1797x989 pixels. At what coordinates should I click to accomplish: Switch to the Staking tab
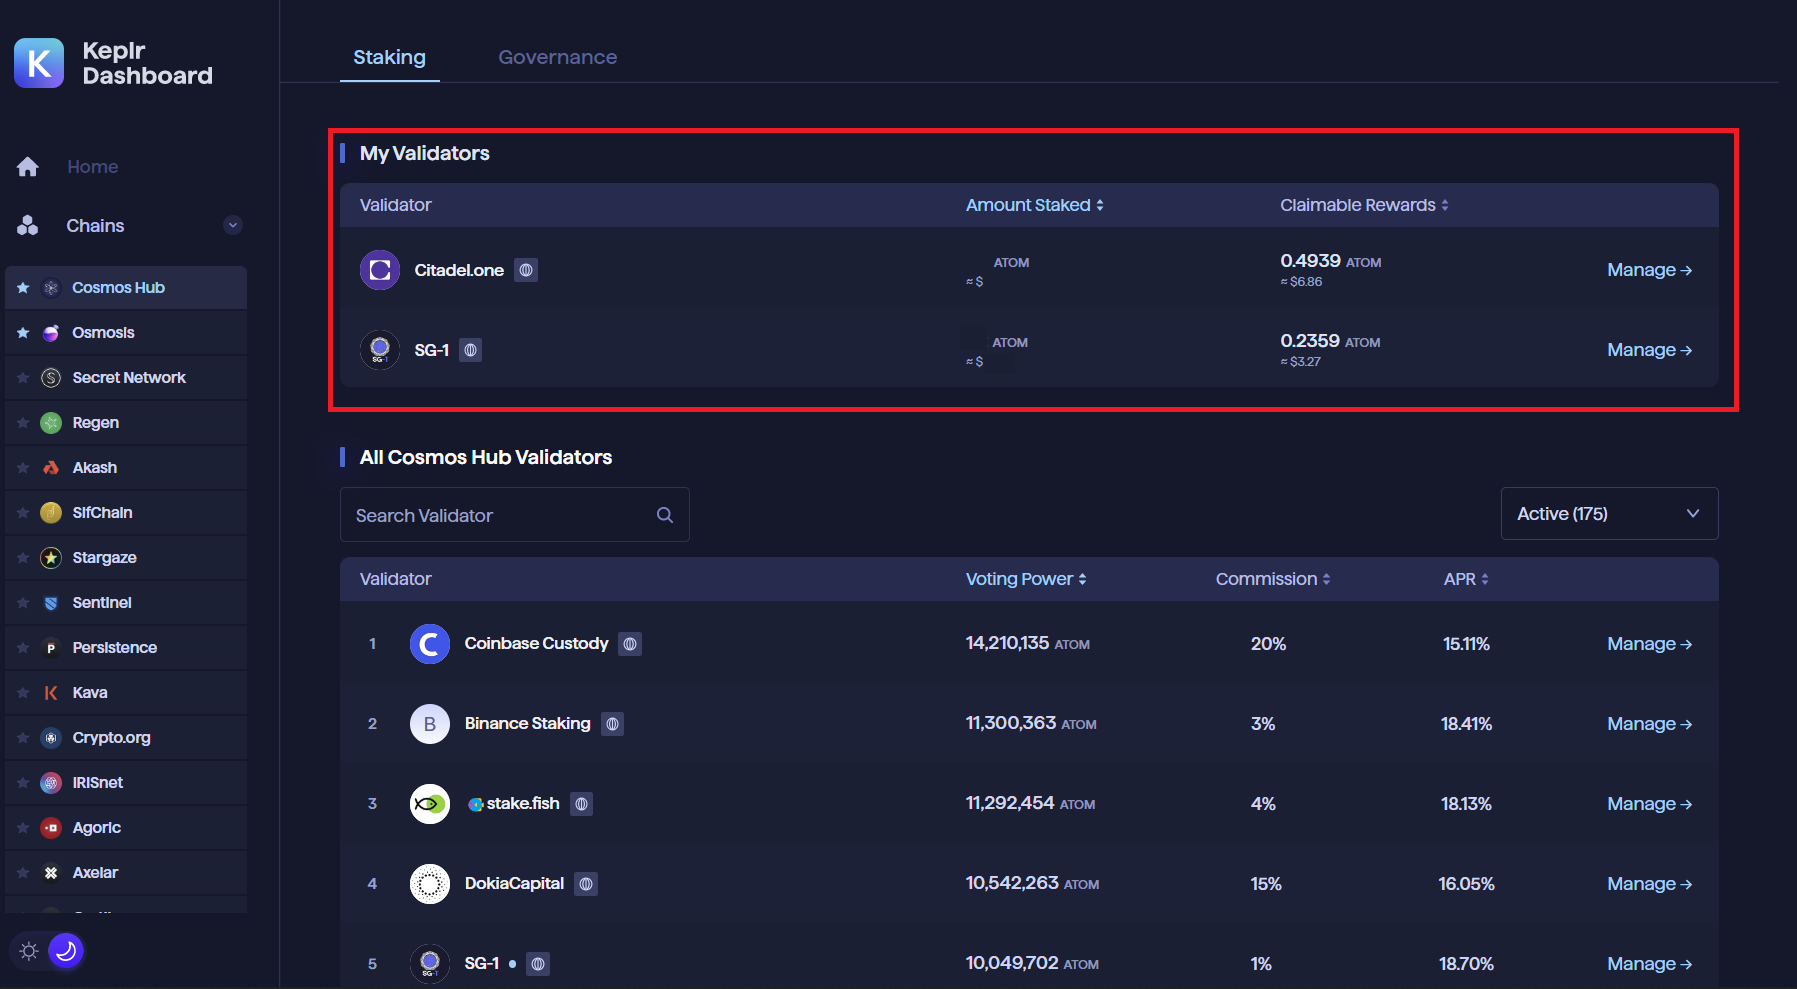390,57
